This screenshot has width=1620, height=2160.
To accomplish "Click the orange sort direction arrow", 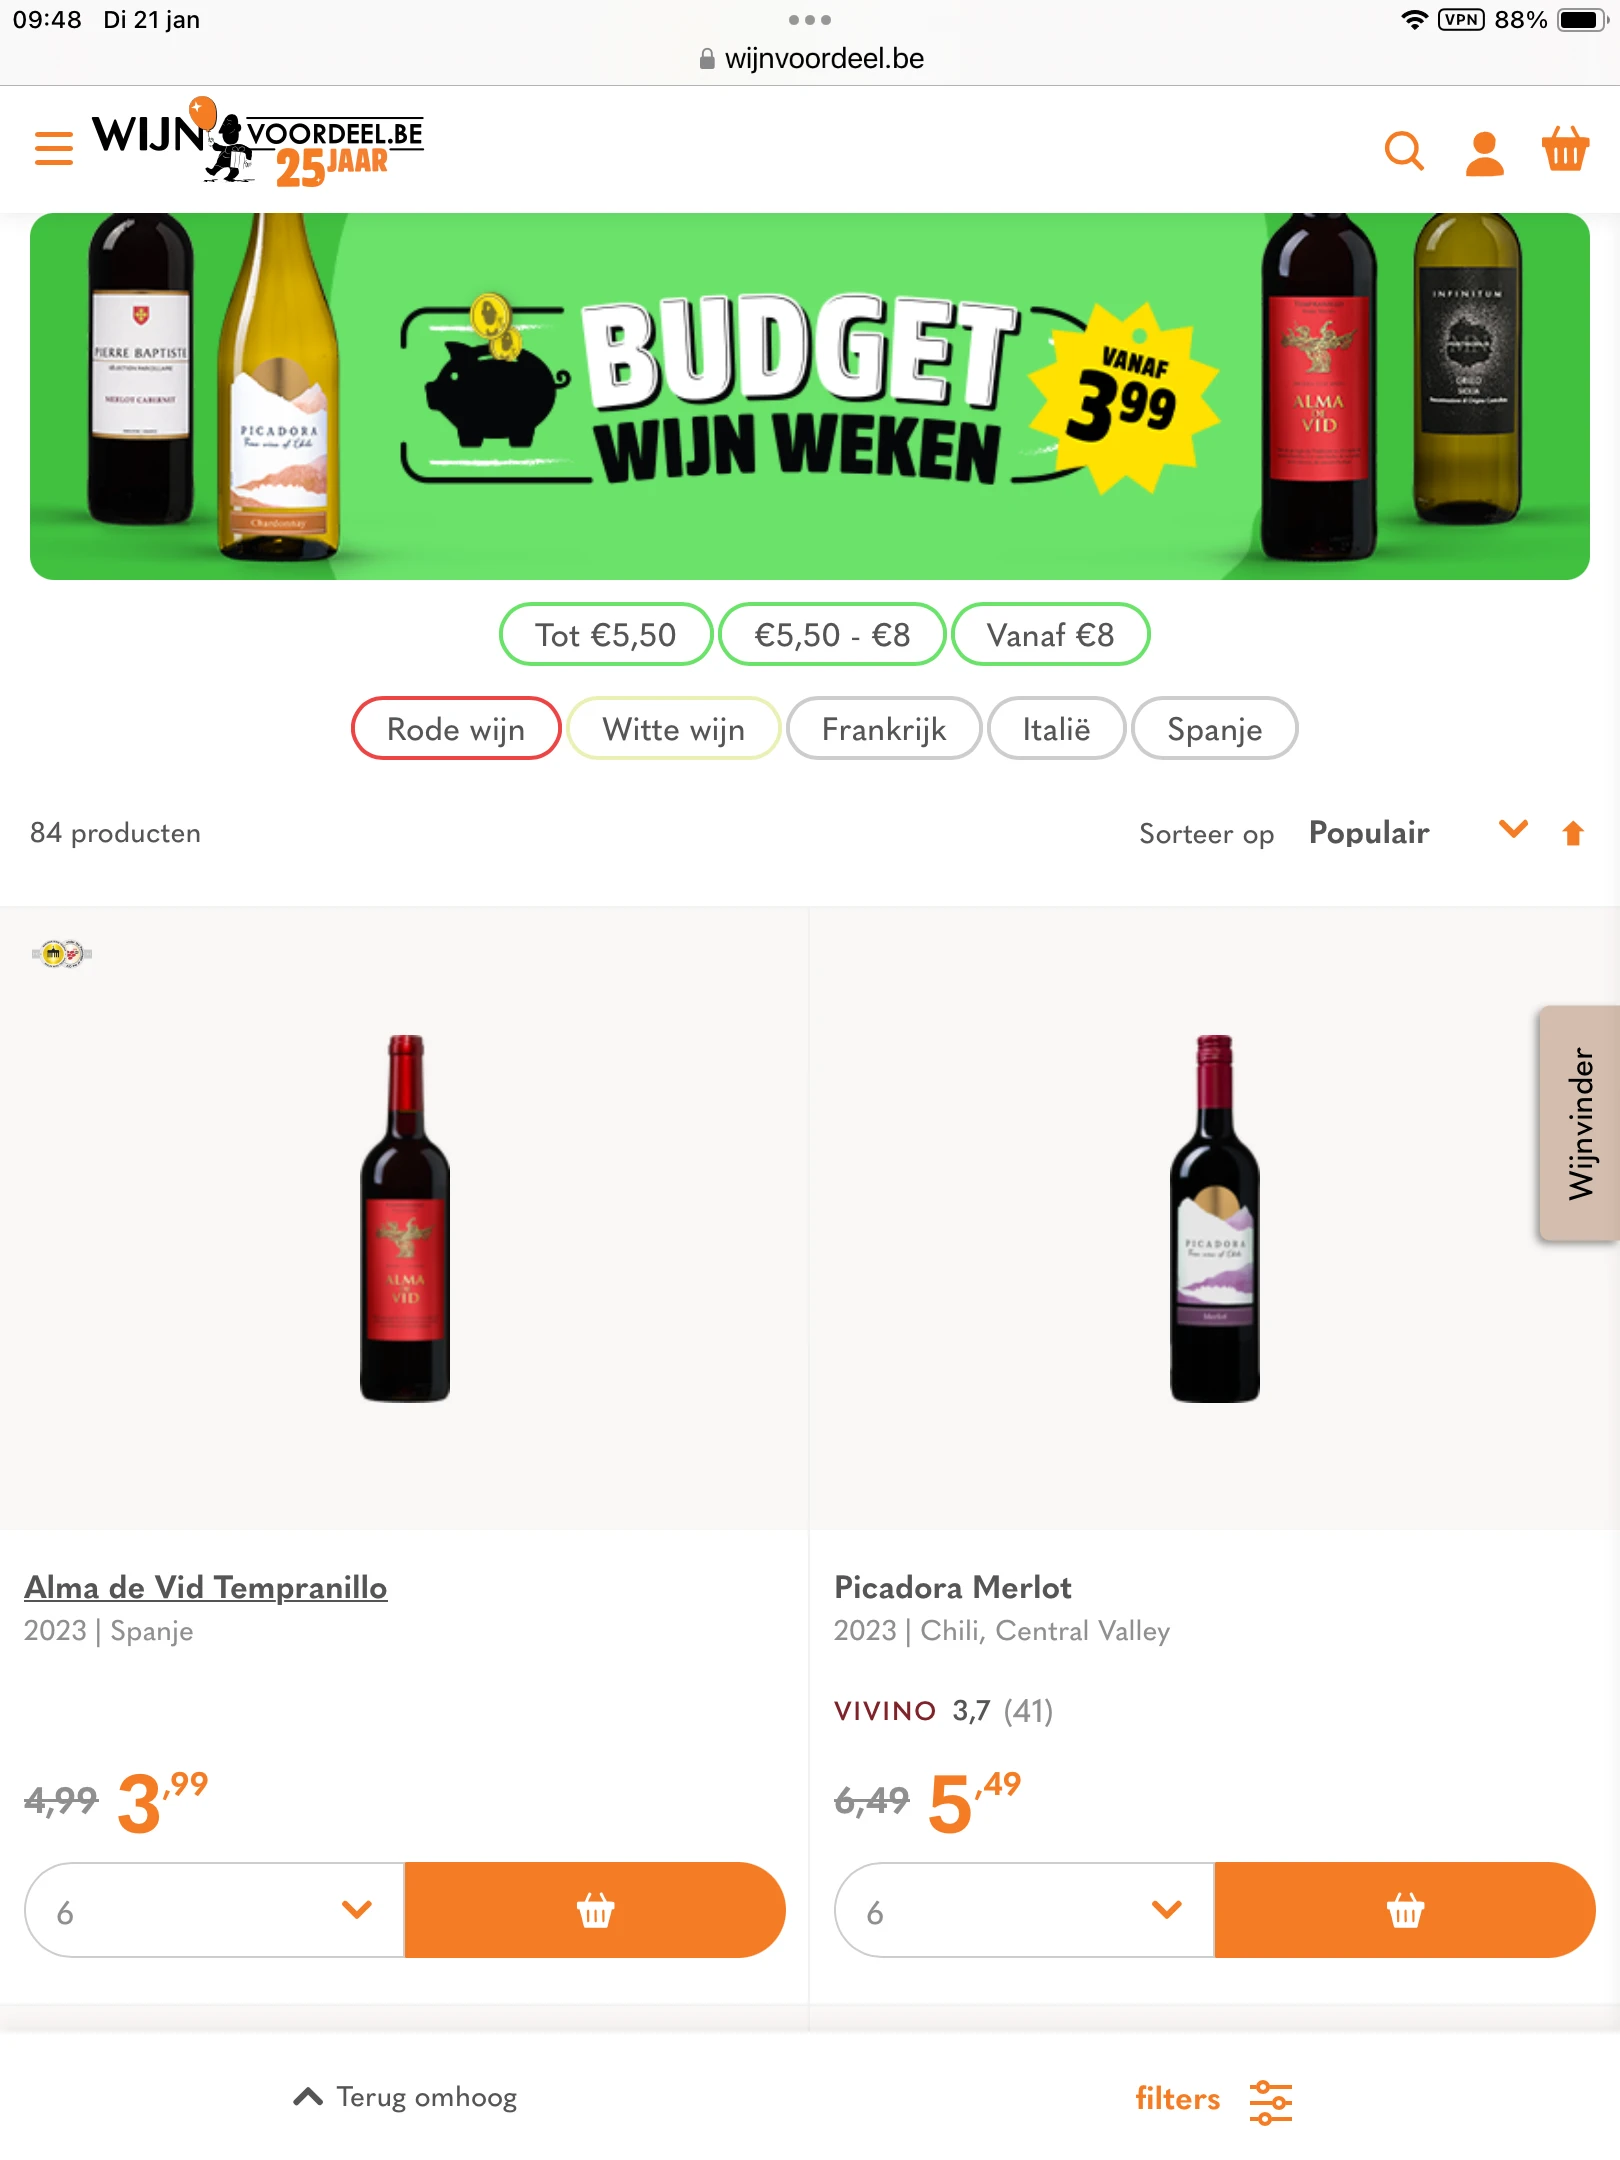I will click(x=1573, y=833).
